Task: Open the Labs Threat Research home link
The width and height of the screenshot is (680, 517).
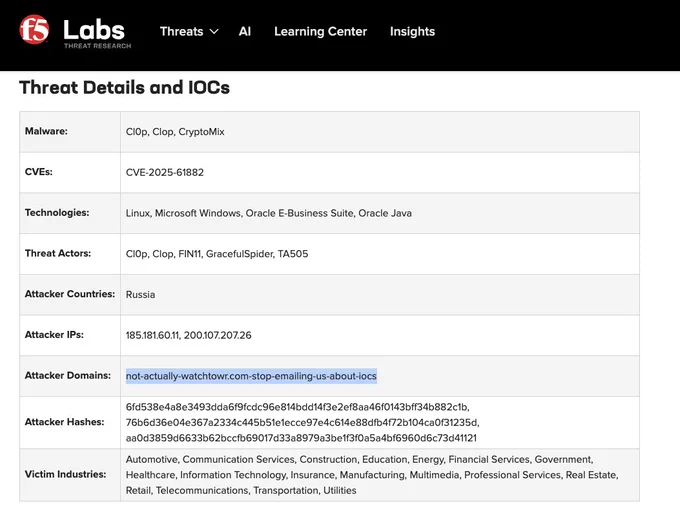Action: (97, 33)
